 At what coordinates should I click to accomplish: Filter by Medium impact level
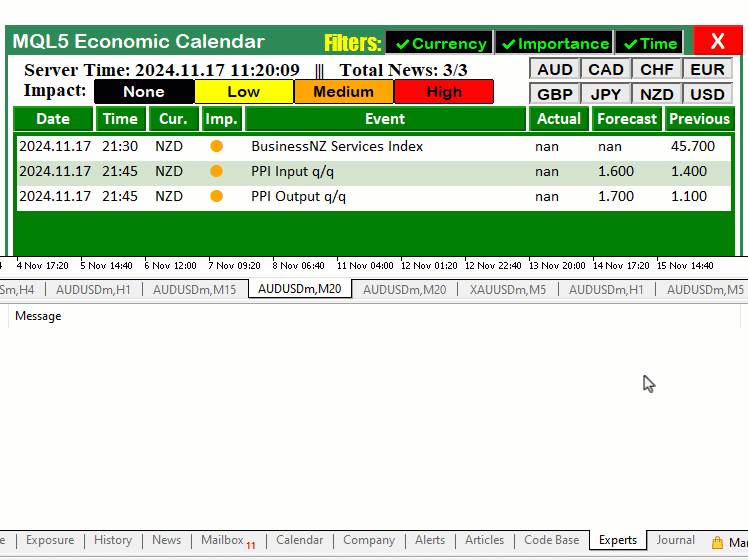point(343,92)
